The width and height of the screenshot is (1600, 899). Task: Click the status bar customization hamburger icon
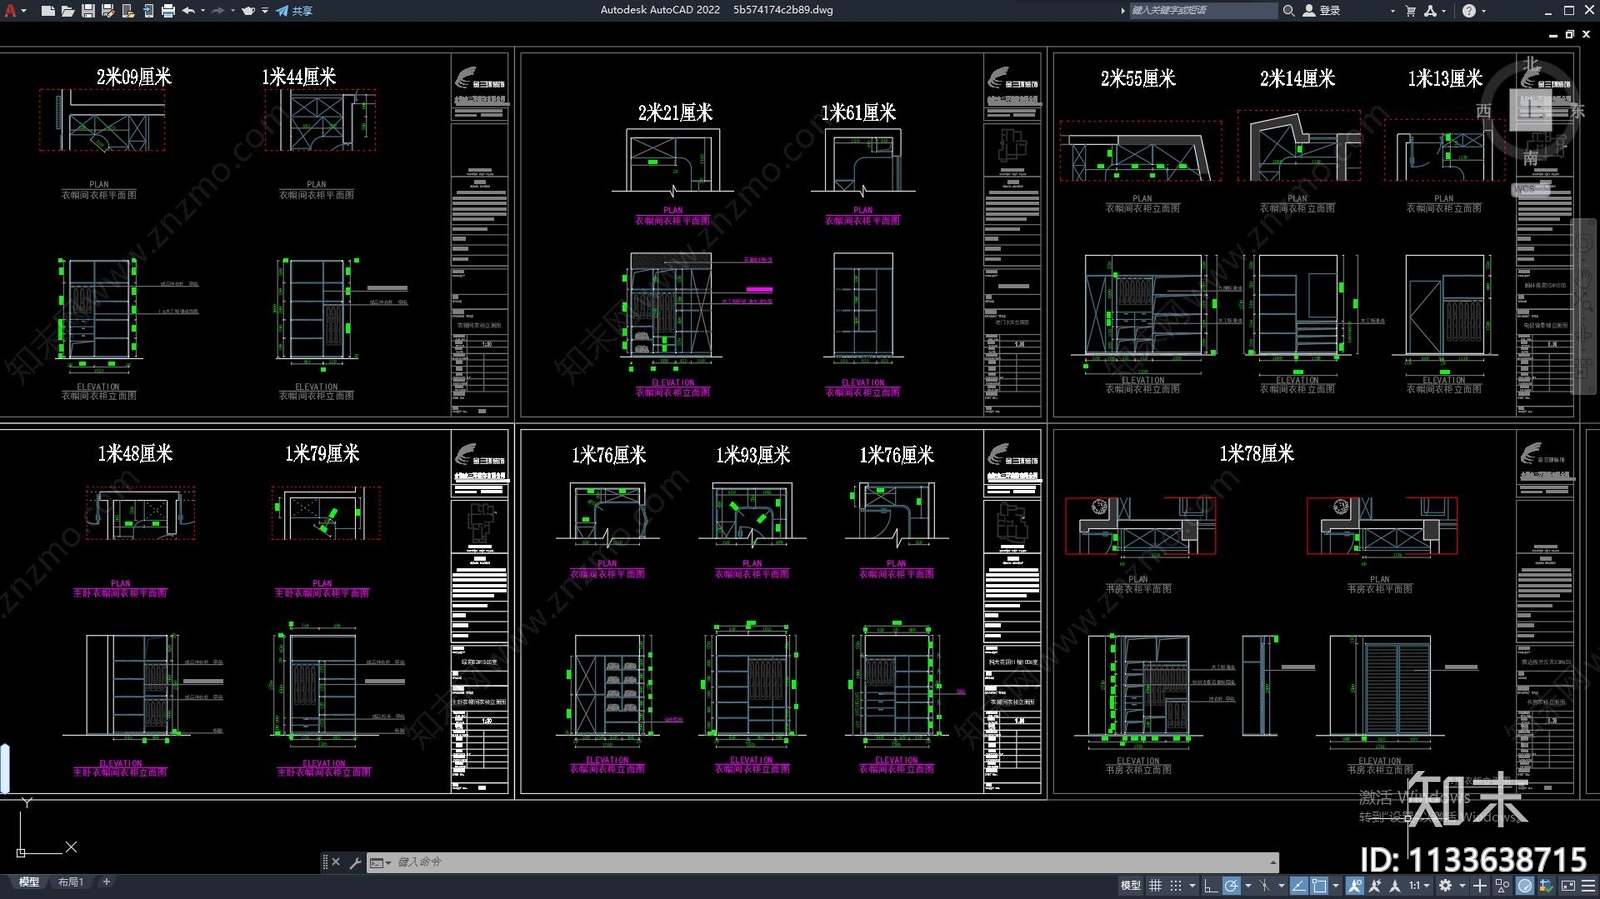[1588, 886]
